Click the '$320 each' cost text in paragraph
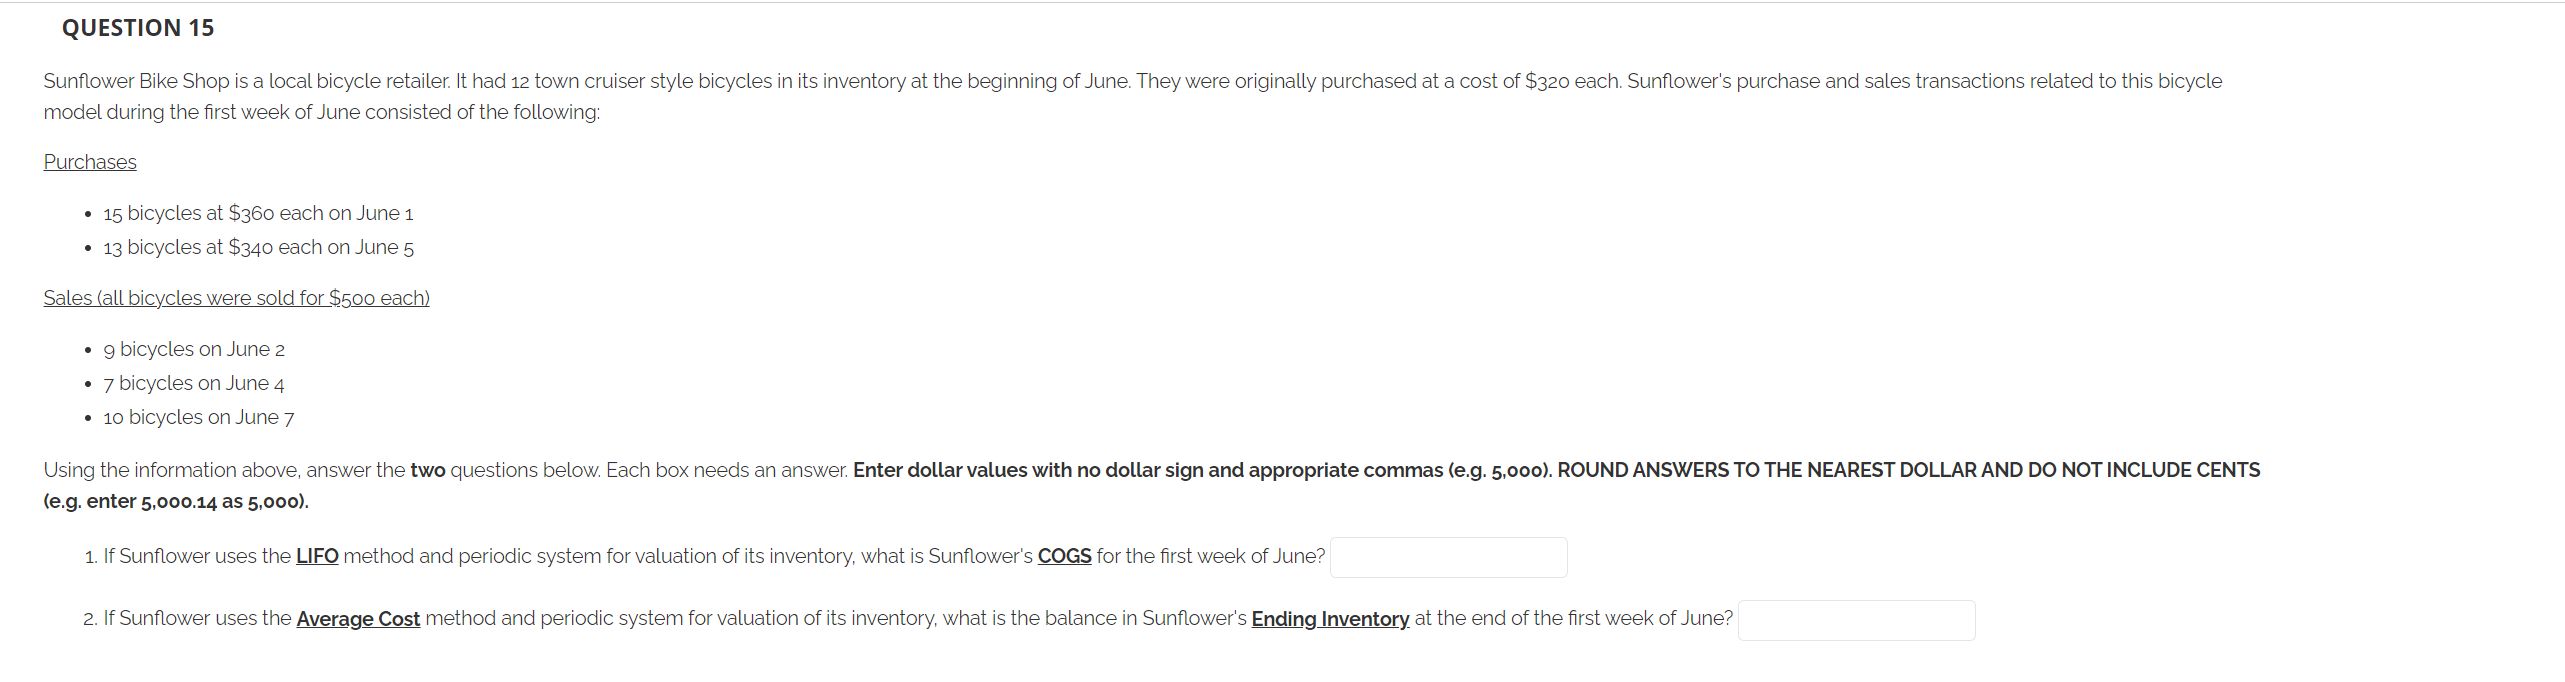The height and width of the screenshot is (682, 2565). click(1571, 81)
